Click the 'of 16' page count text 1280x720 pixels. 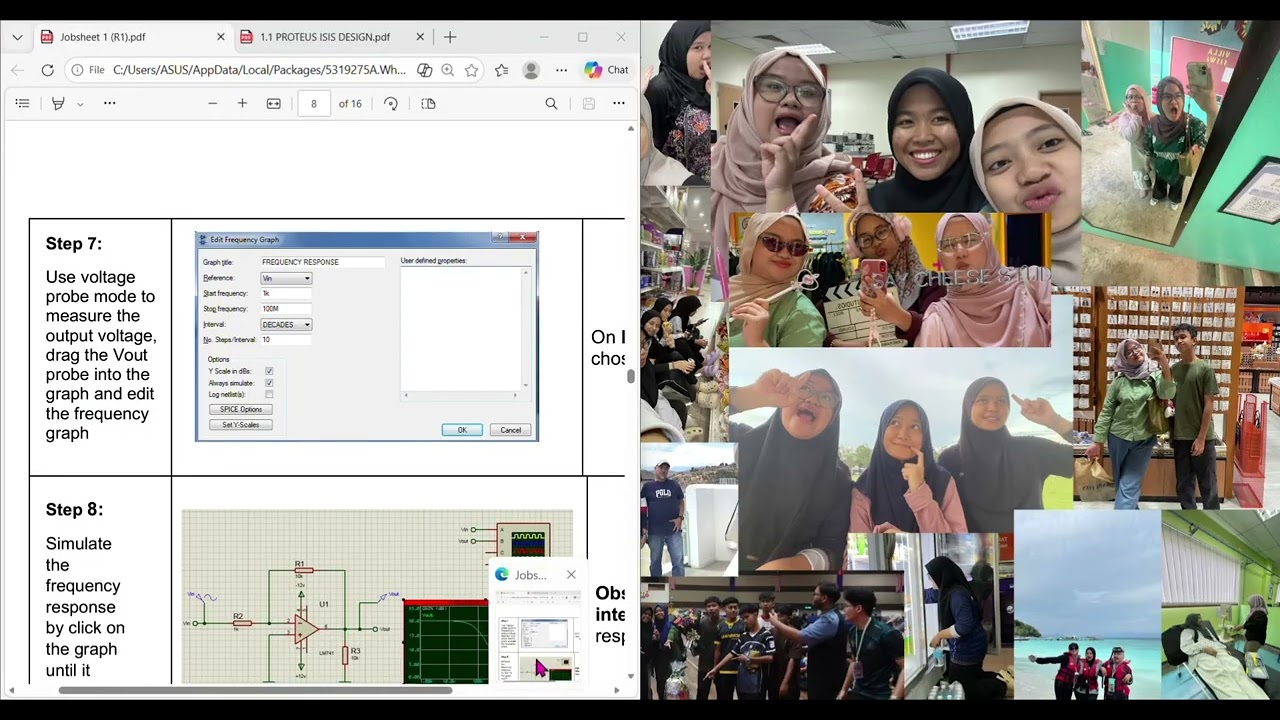[x=350, y=104]
